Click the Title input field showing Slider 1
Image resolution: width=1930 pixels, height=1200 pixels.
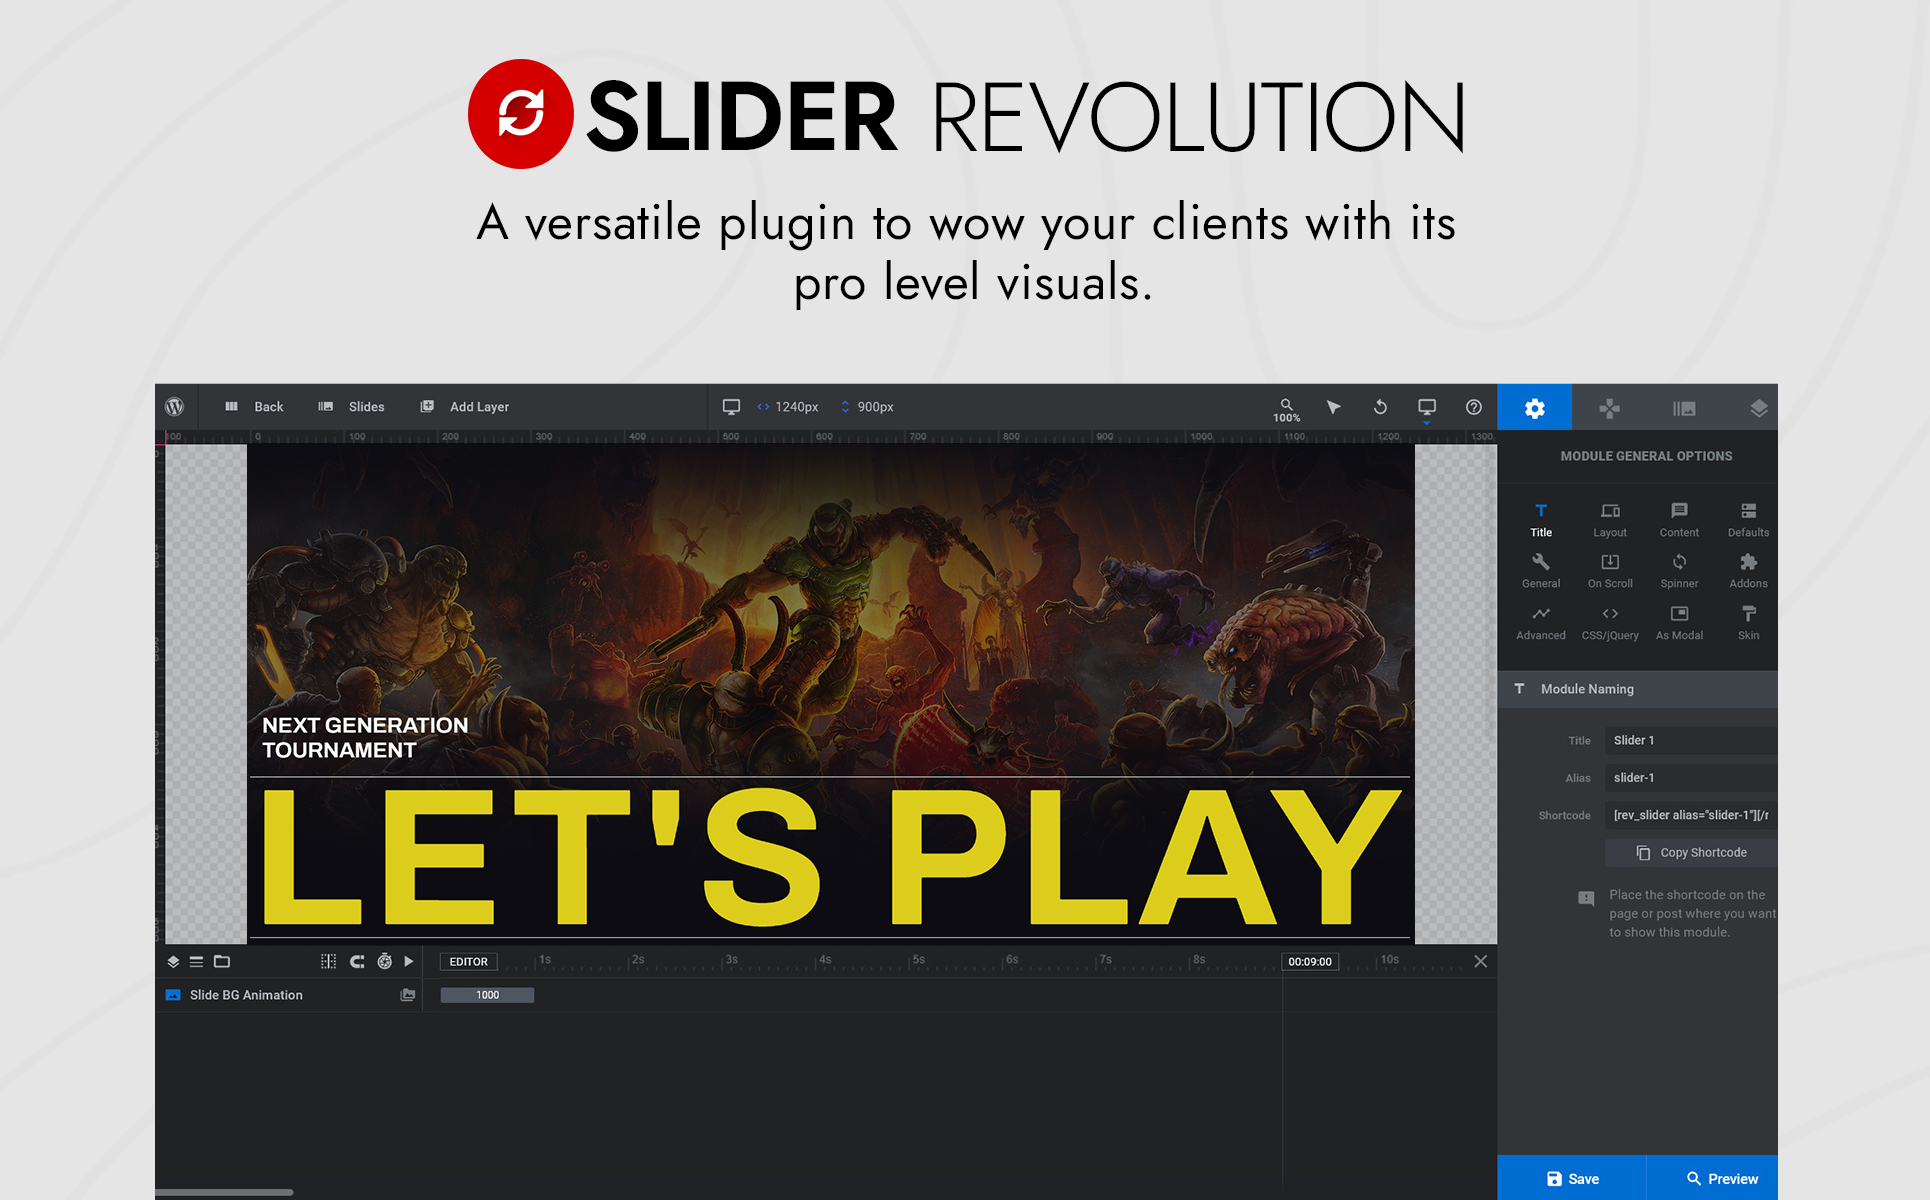1690,741
